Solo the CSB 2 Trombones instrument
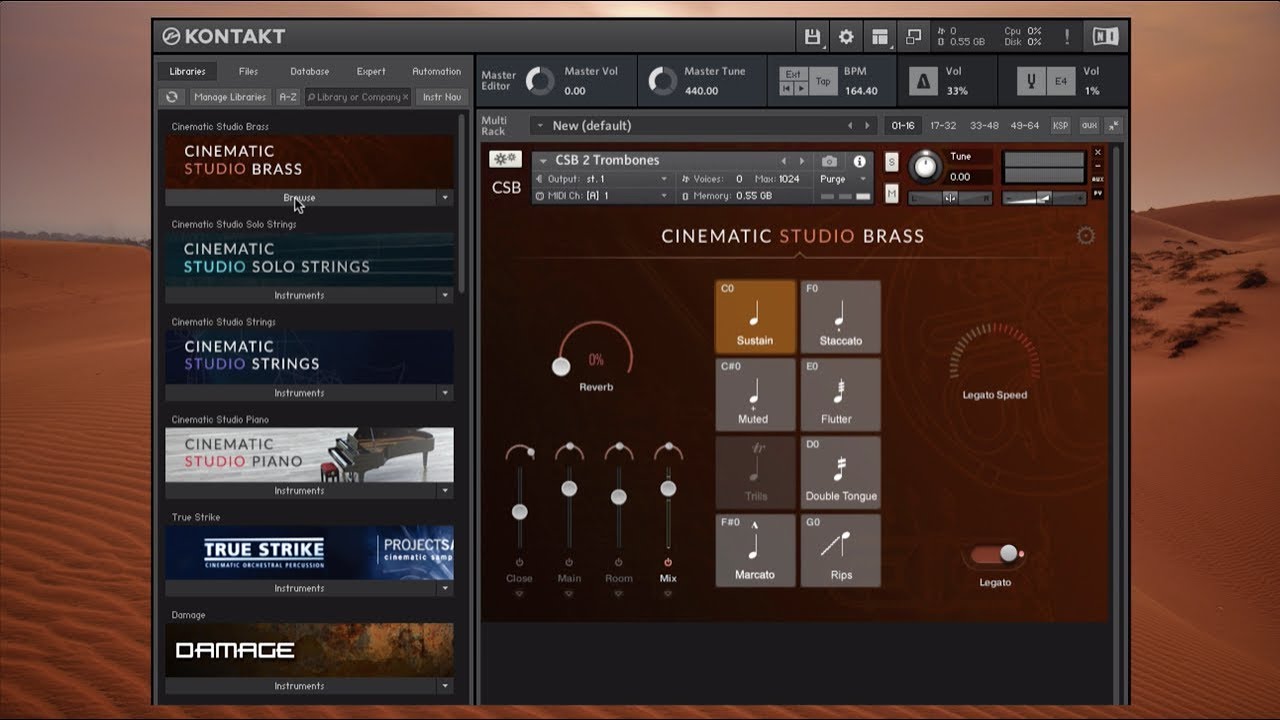Image resolution: width=1280 pixels, height=720 pixels. (892, 162)
